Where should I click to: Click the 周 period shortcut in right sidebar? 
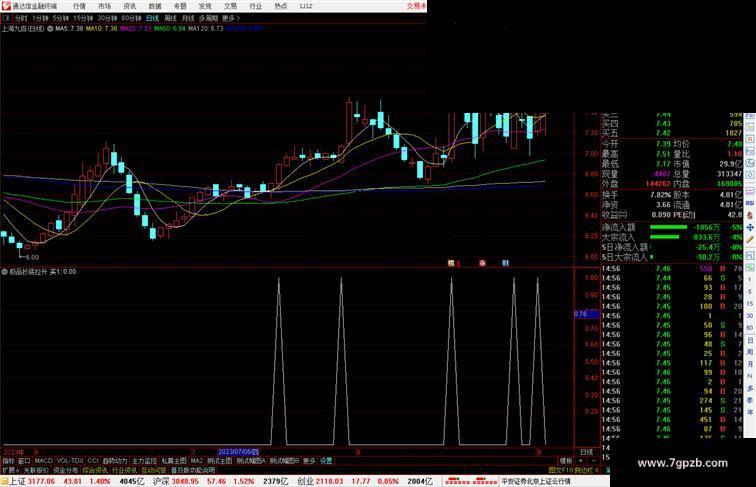click(x=750, y=352)
